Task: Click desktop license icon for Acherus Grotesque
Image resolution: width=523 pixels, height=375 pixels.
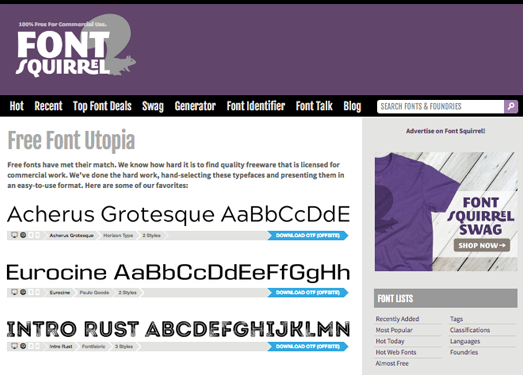Action: point(14,235)
